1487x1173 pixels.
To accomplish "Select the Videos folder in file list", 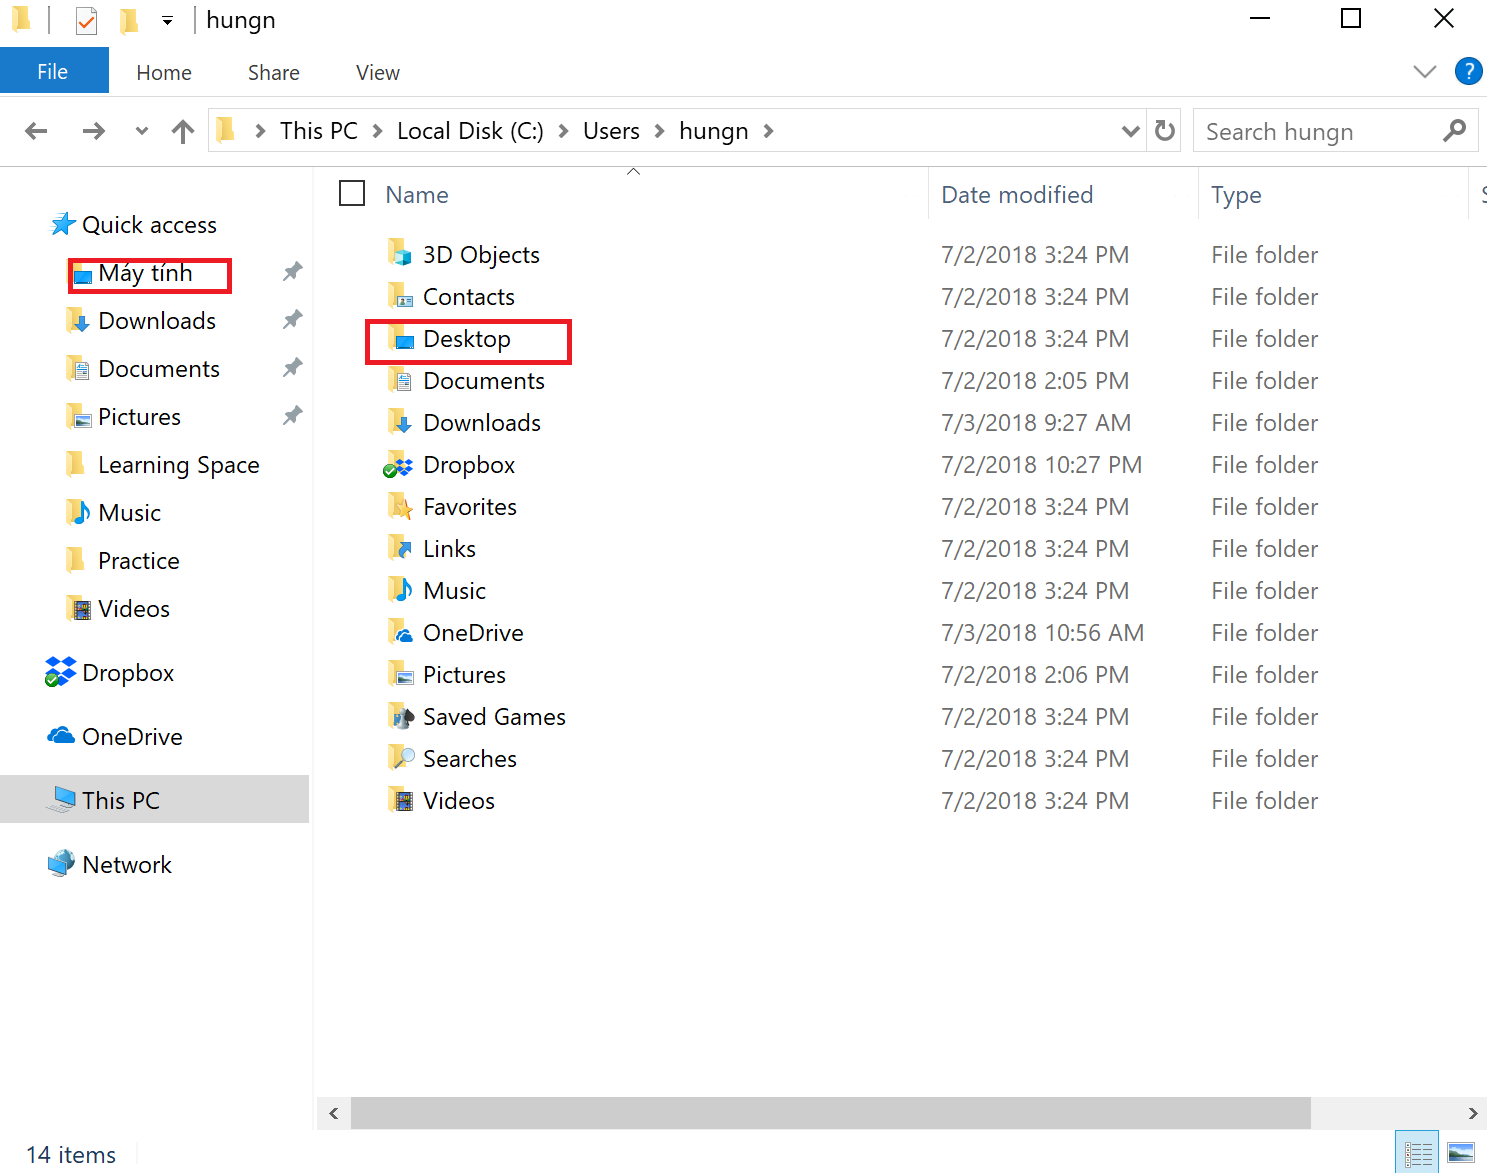I will (459, 801).
